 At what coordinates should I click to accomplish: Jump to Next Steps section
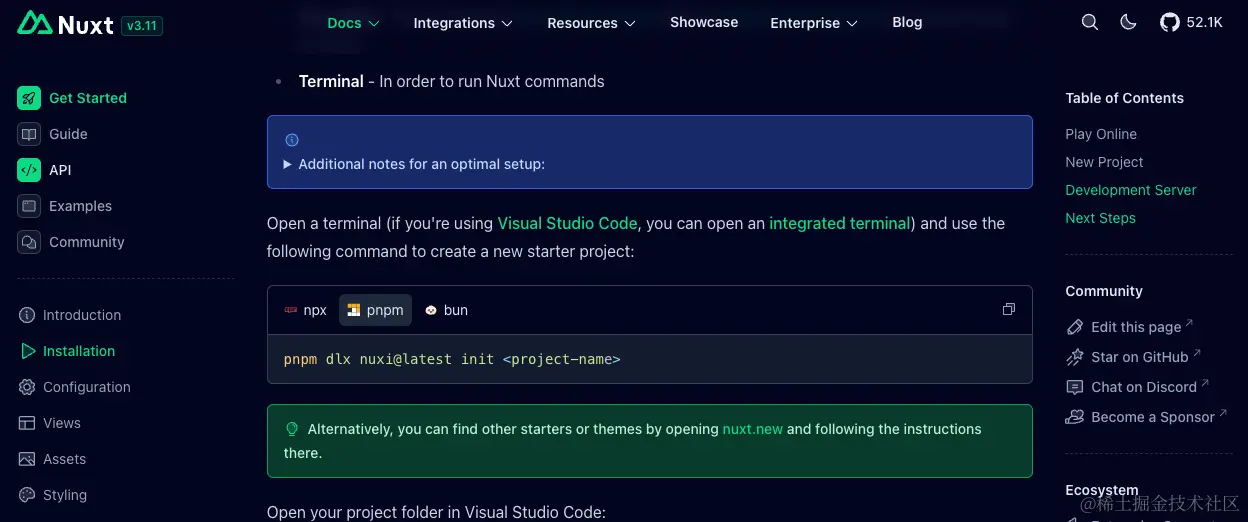[x=1100, y=218]
